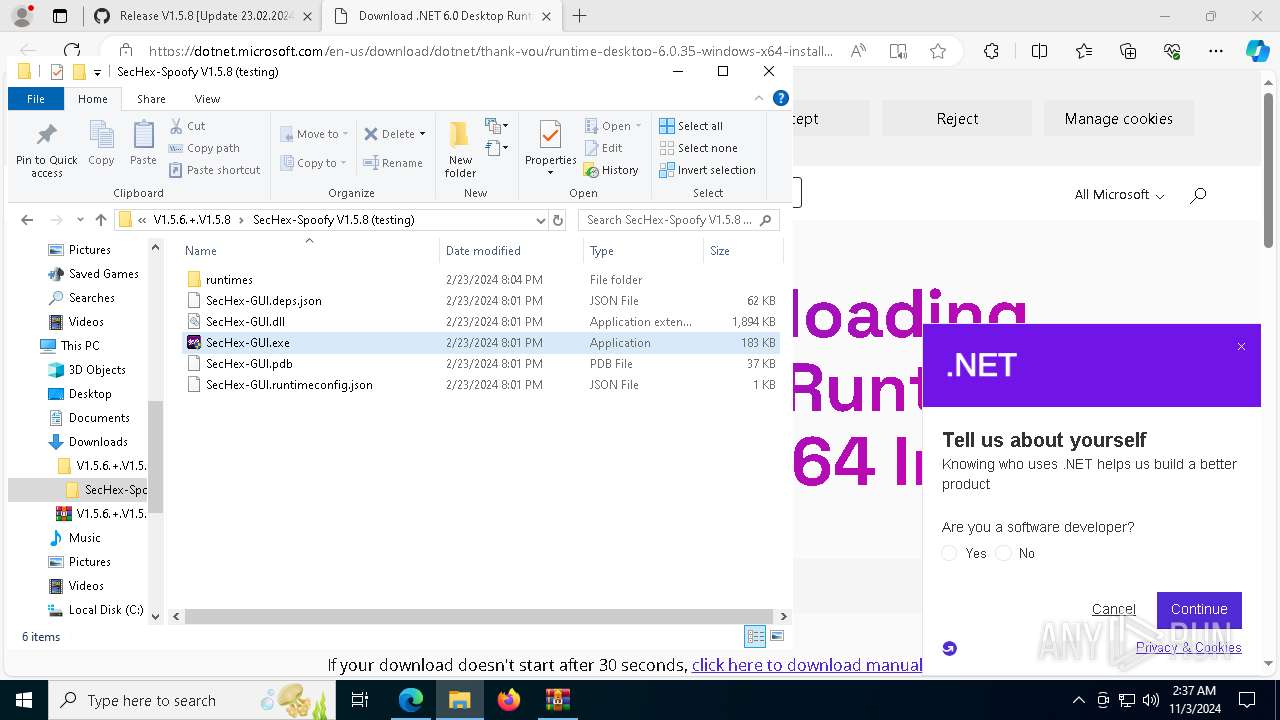
Task: Select SecHex-GUI.runtimeconfig.json file
Action: pos(289,385)
